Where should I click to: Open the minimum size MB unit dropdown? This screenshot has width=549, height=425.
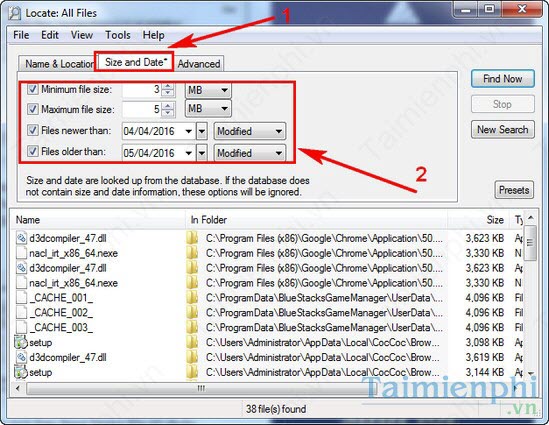point(208,90)
